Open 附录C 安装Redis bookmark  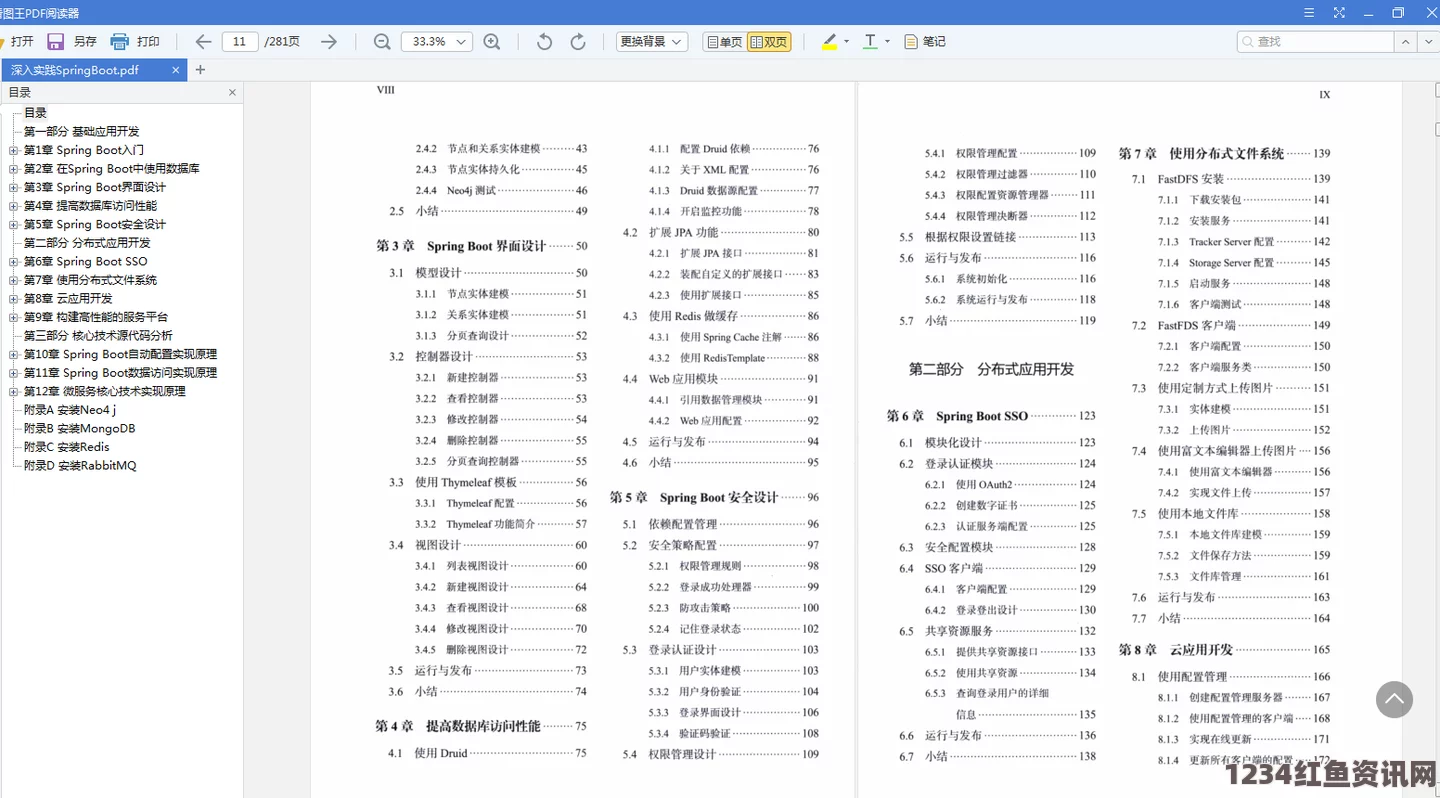66,447
